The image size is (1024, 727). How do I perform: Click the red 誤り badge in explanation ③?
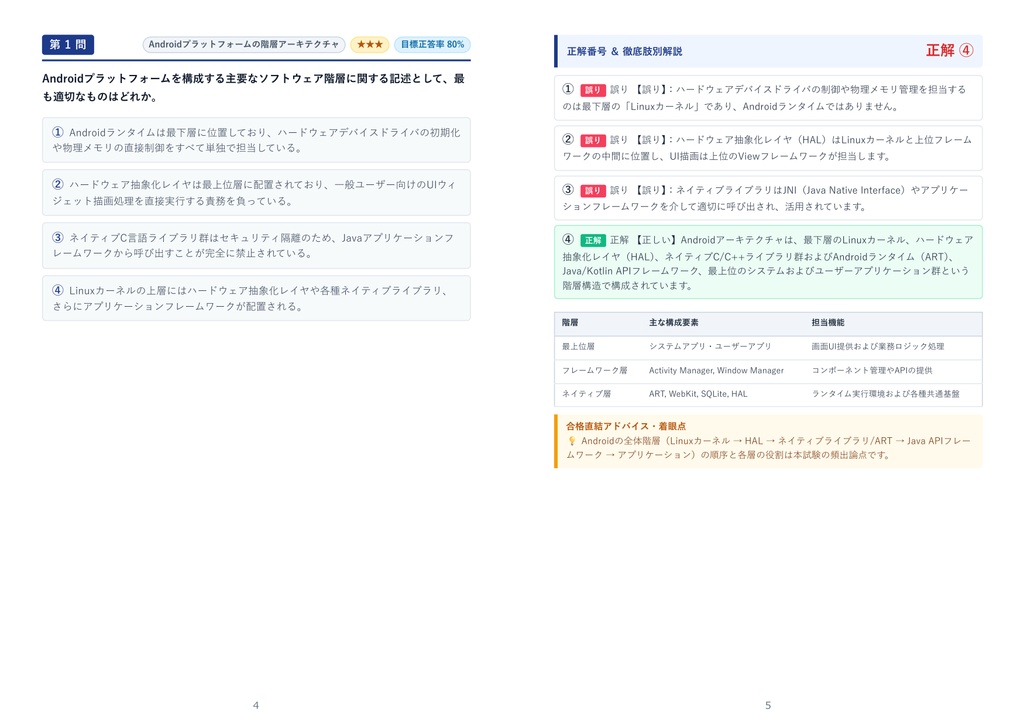pos(592,191)
